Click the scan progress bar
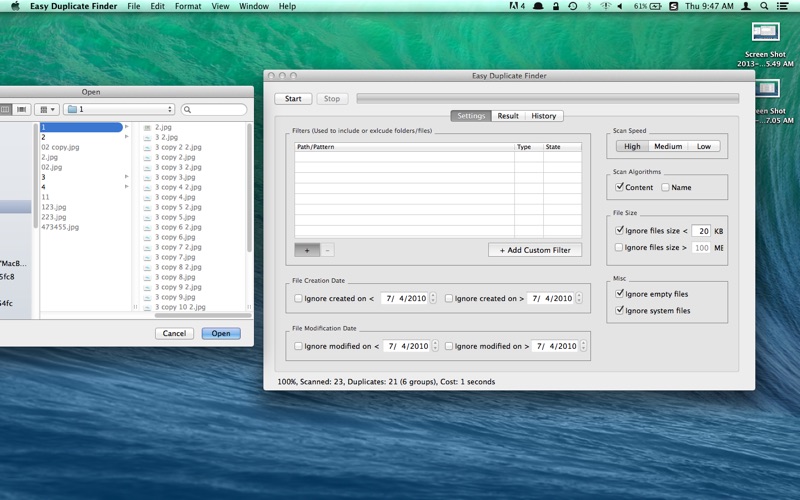The image size is (800, 500). [547, 98]
